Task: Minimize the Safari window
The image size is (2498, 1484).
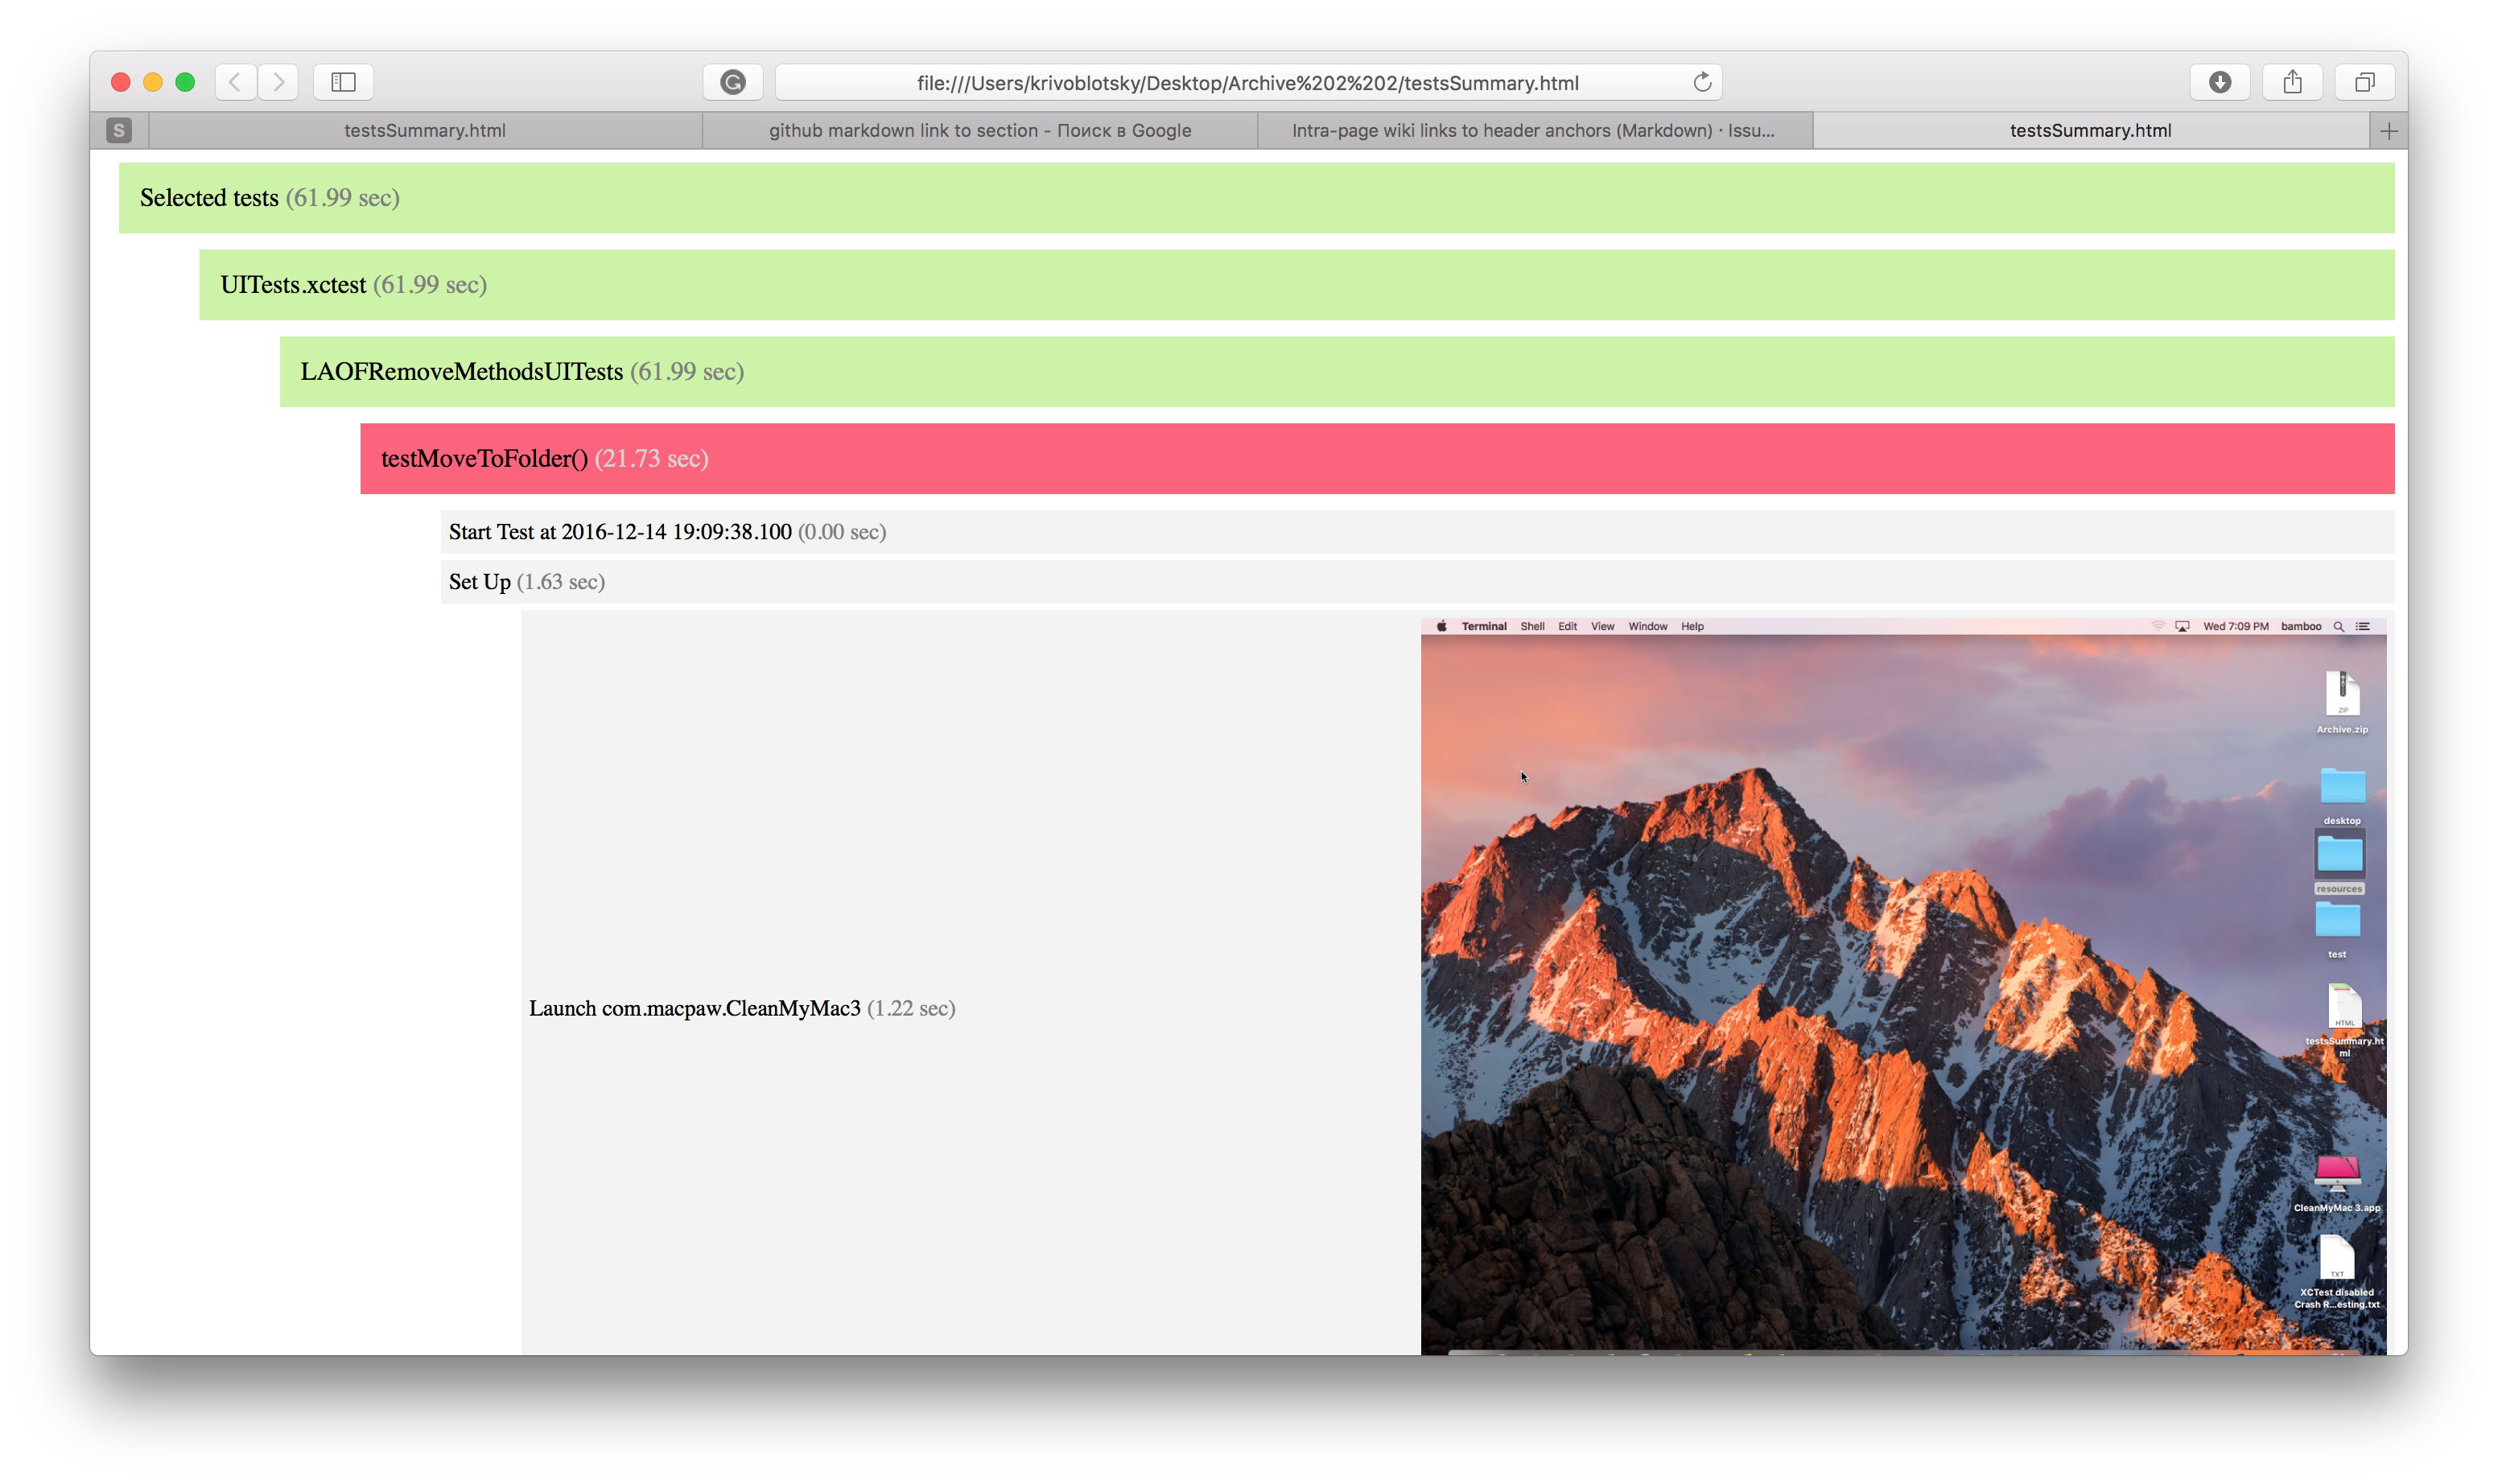Action: (x=153, y=82)
